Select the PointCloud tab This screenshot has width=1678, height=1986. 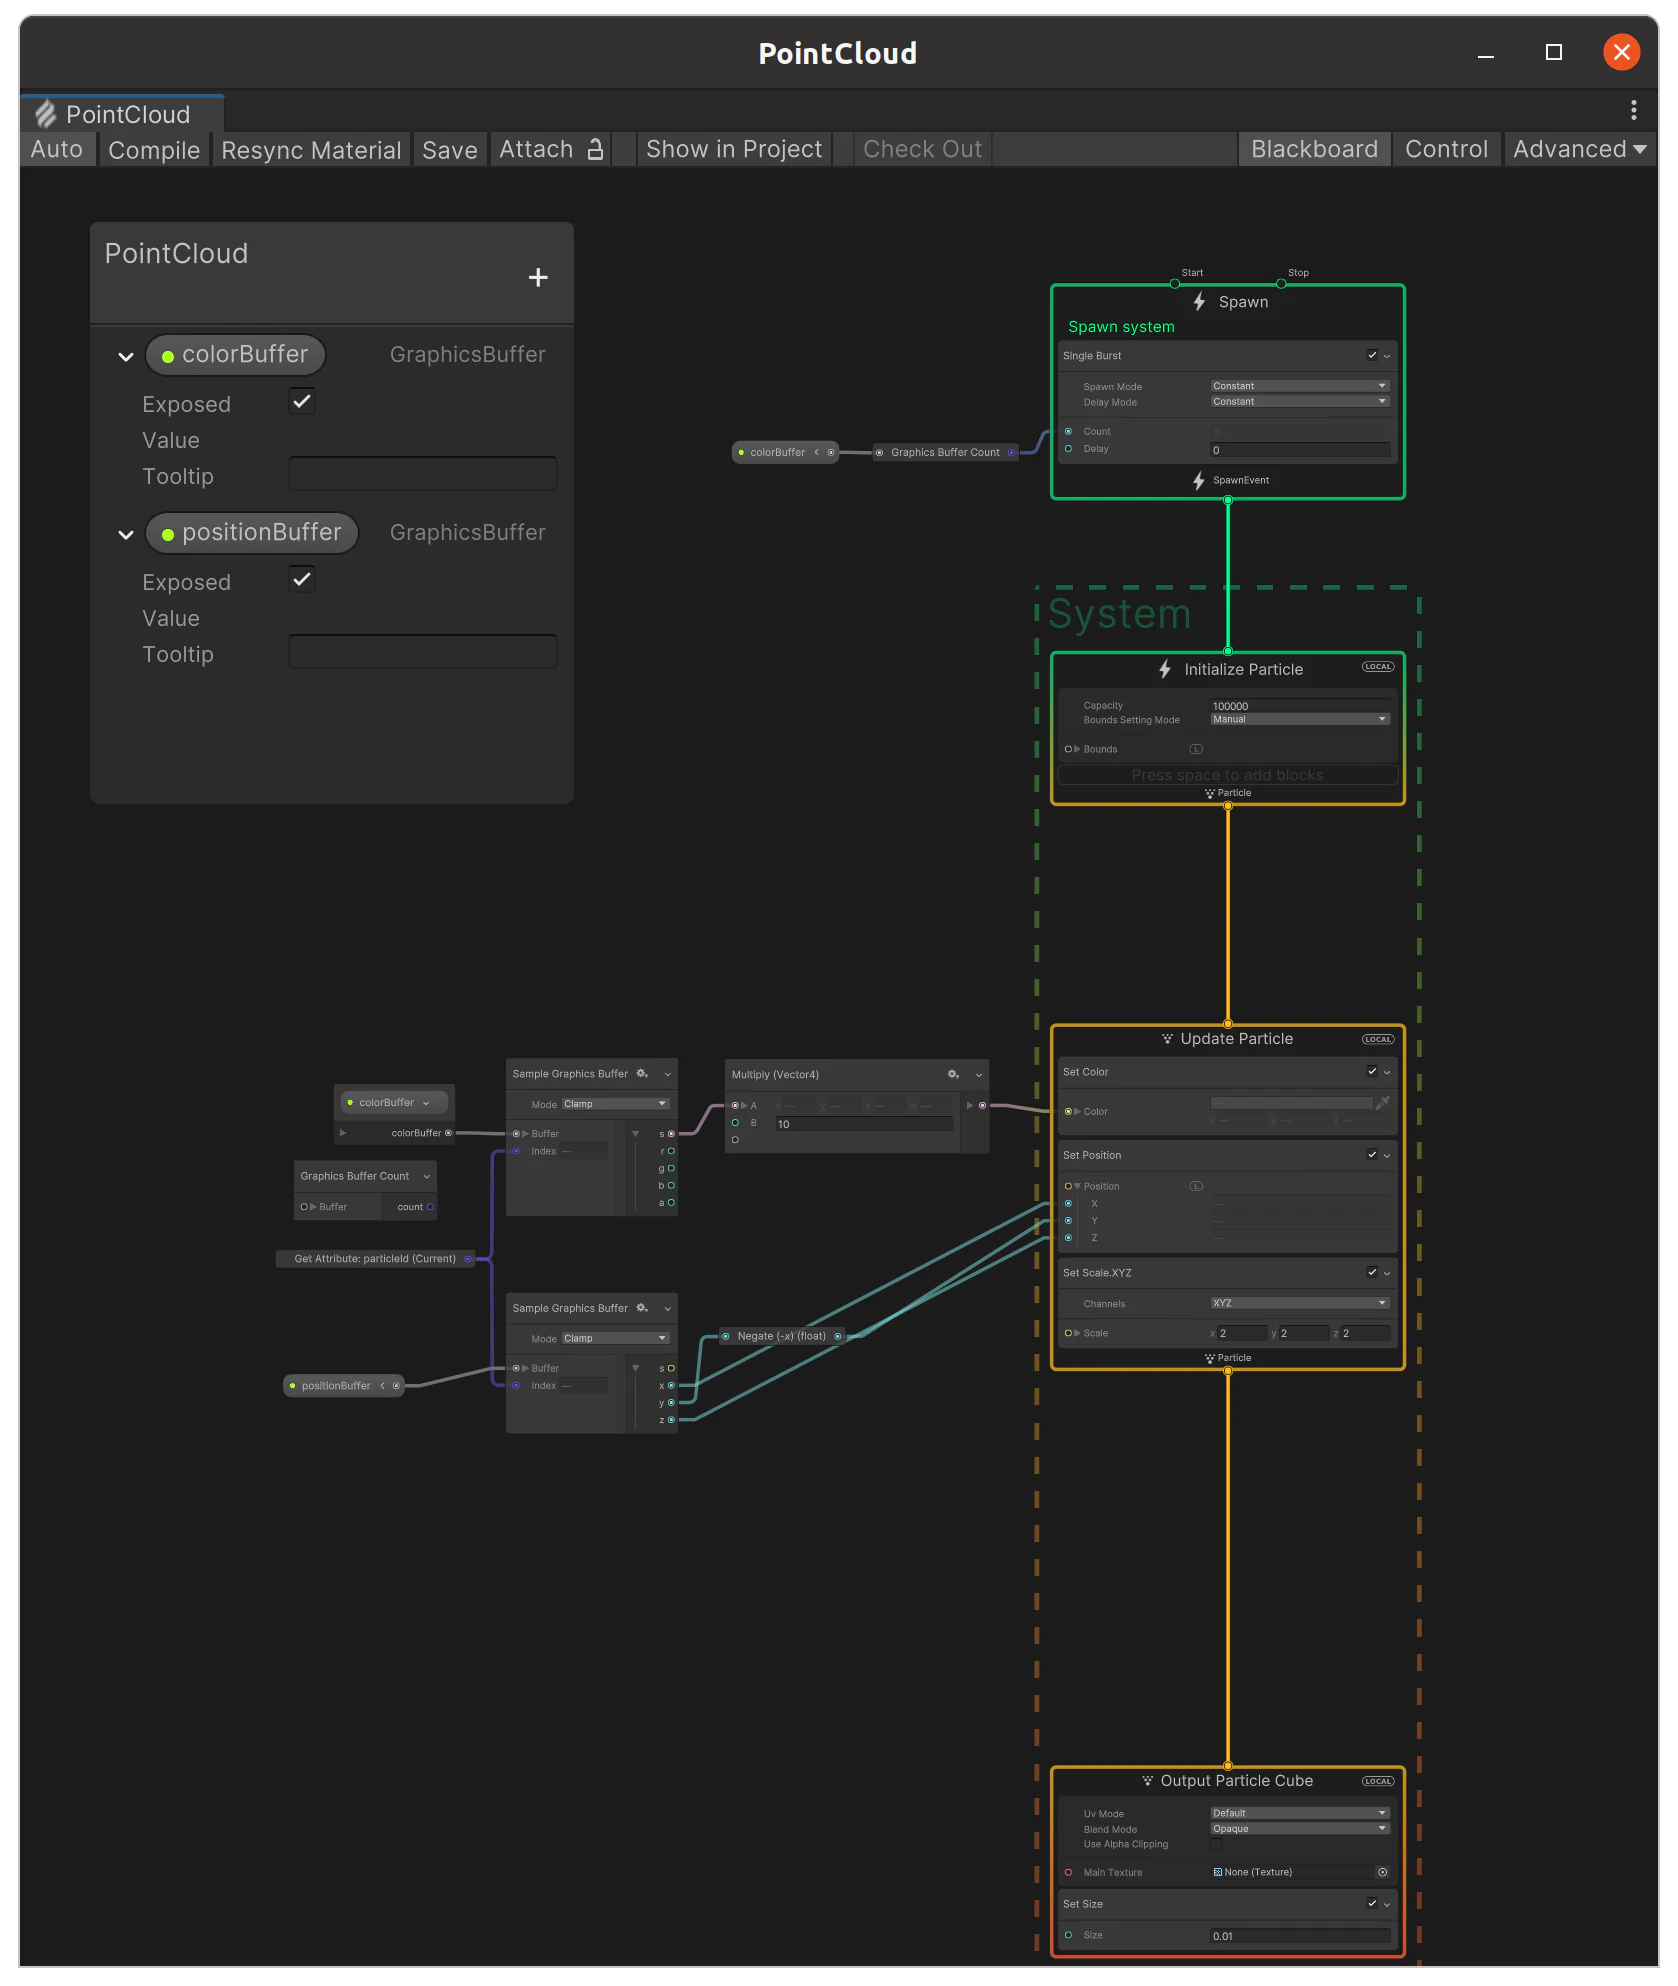[122, 114]
